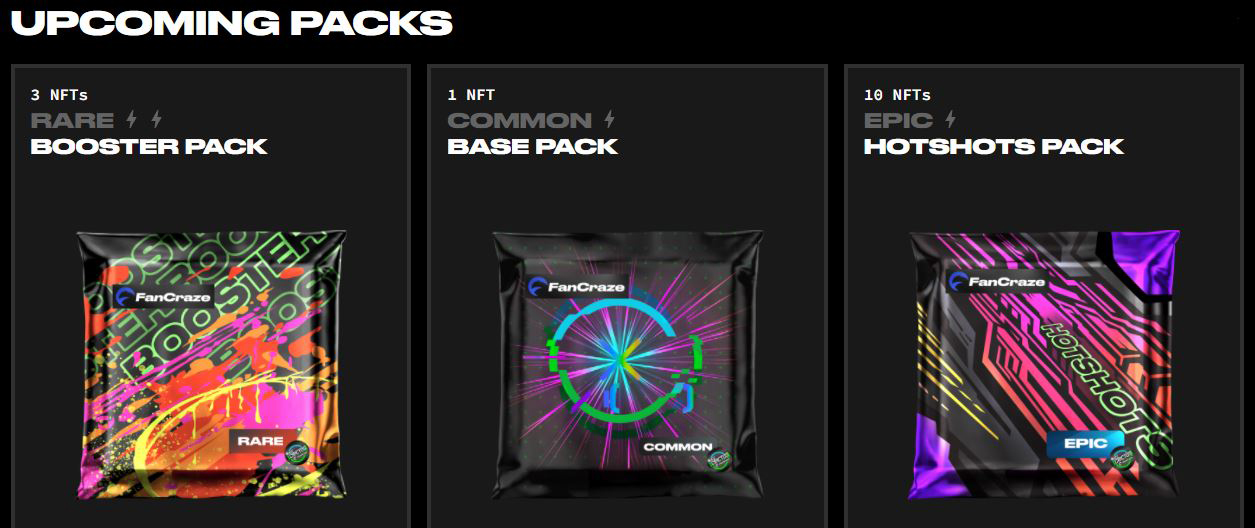The width and height of the screenshot is (1255, 528).
Task: Select the Booster pack image
Action: (212, 365)
